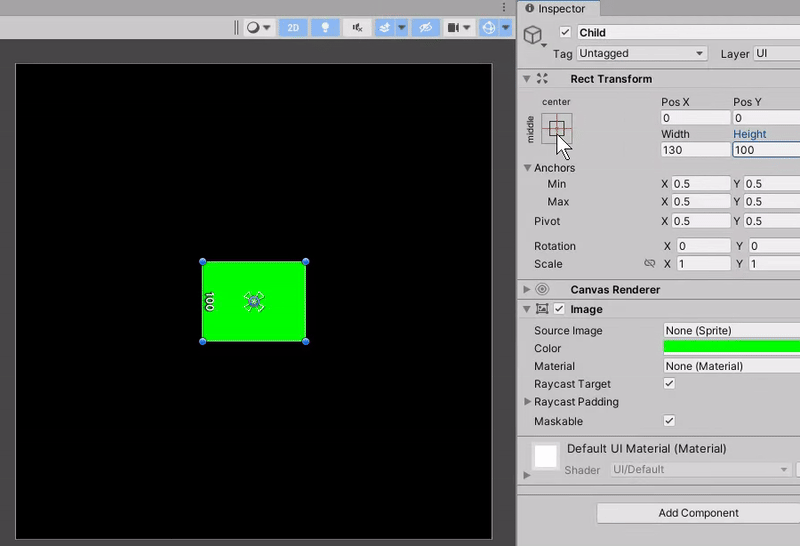Collapse the Rect Transform component

click(527, 79)
